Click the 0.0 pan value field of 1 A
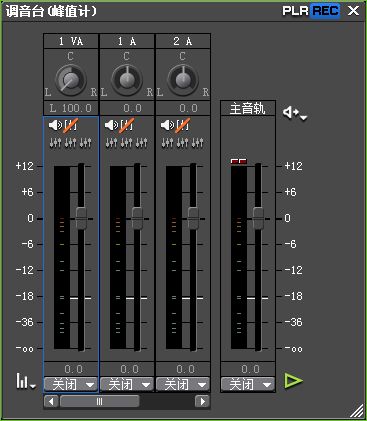The height and width of the screenshot is (421, 367). (127, 108)
